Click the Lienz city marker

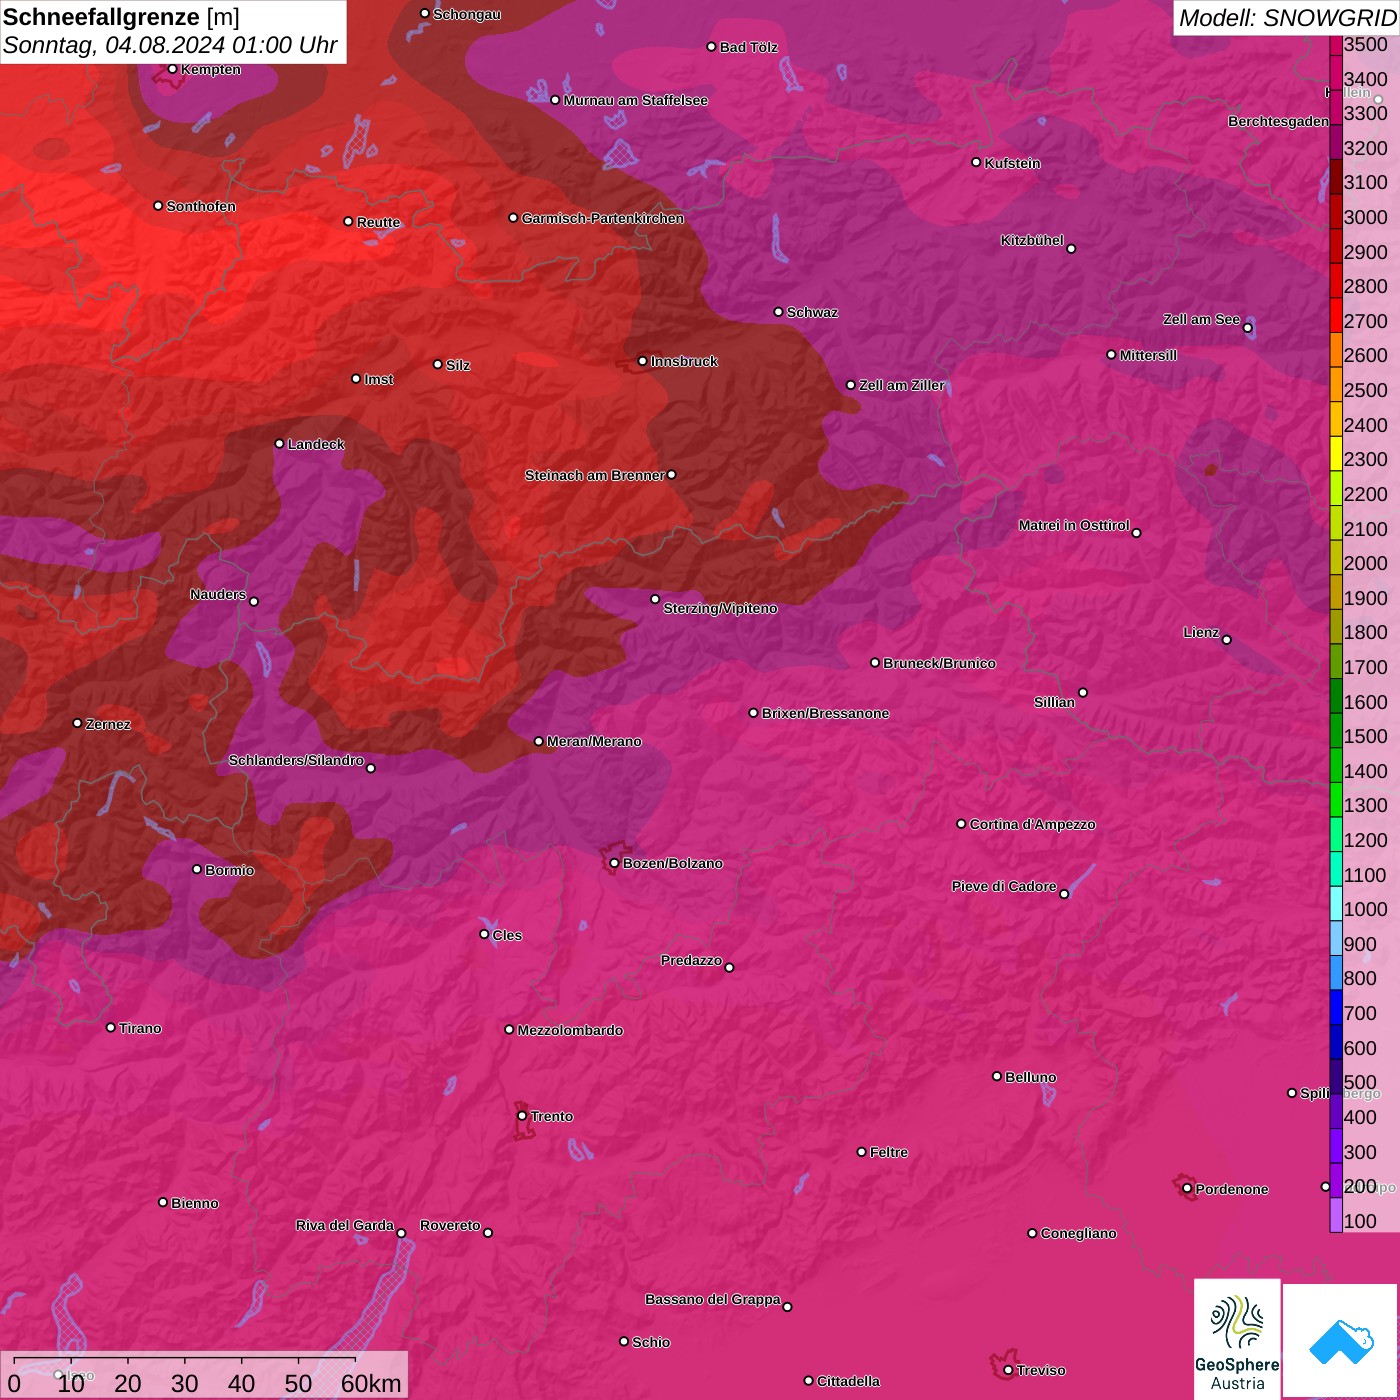(x=1227, y=640)
